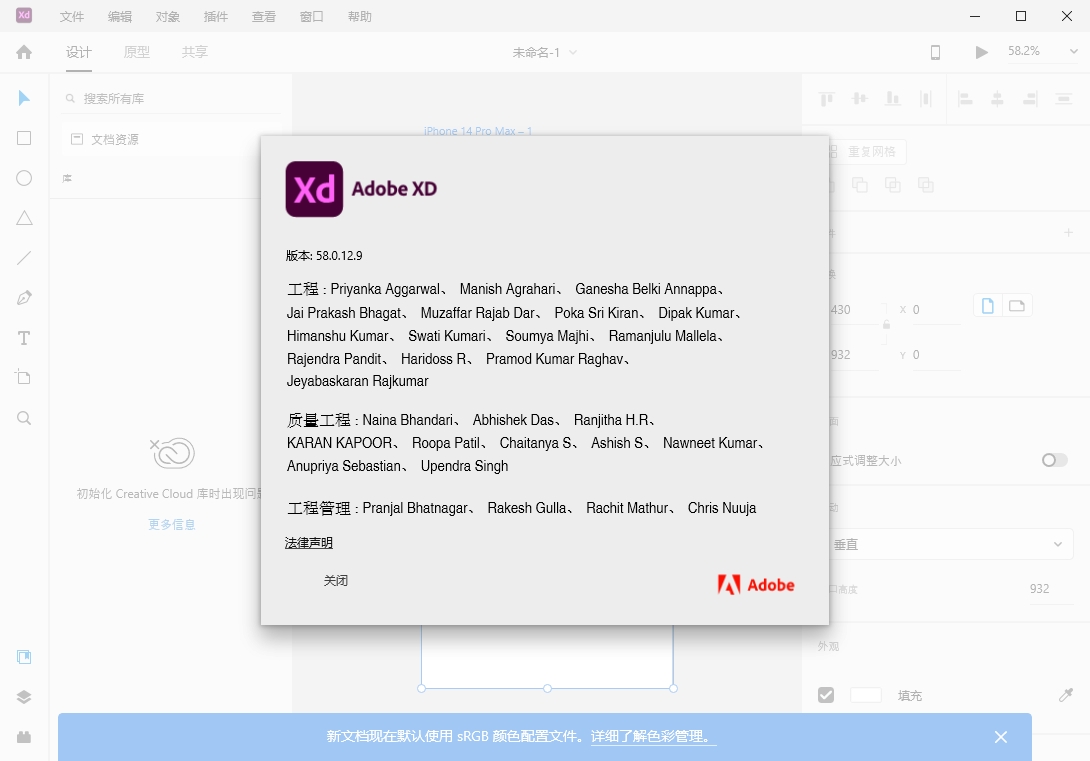
Task: Click the 更多信息 link
Action: pyautogui.click(x=172, y=524)
